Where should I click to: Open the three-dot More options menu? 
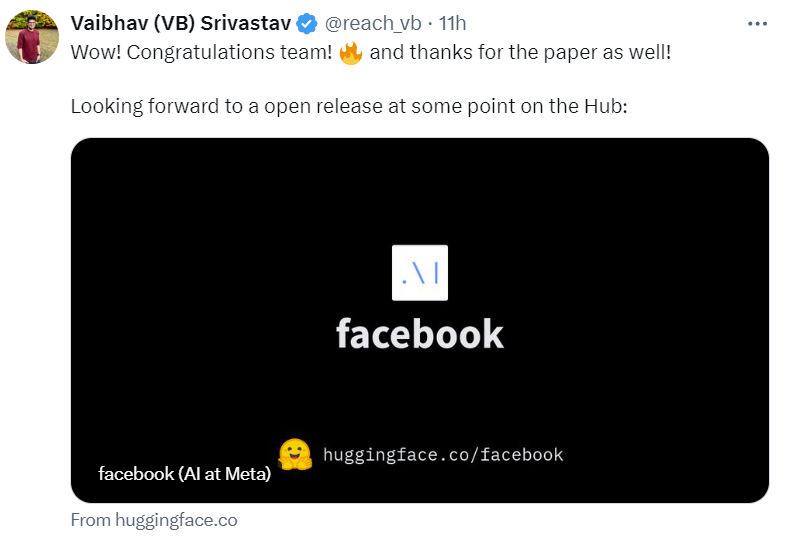tap(757, 23)
